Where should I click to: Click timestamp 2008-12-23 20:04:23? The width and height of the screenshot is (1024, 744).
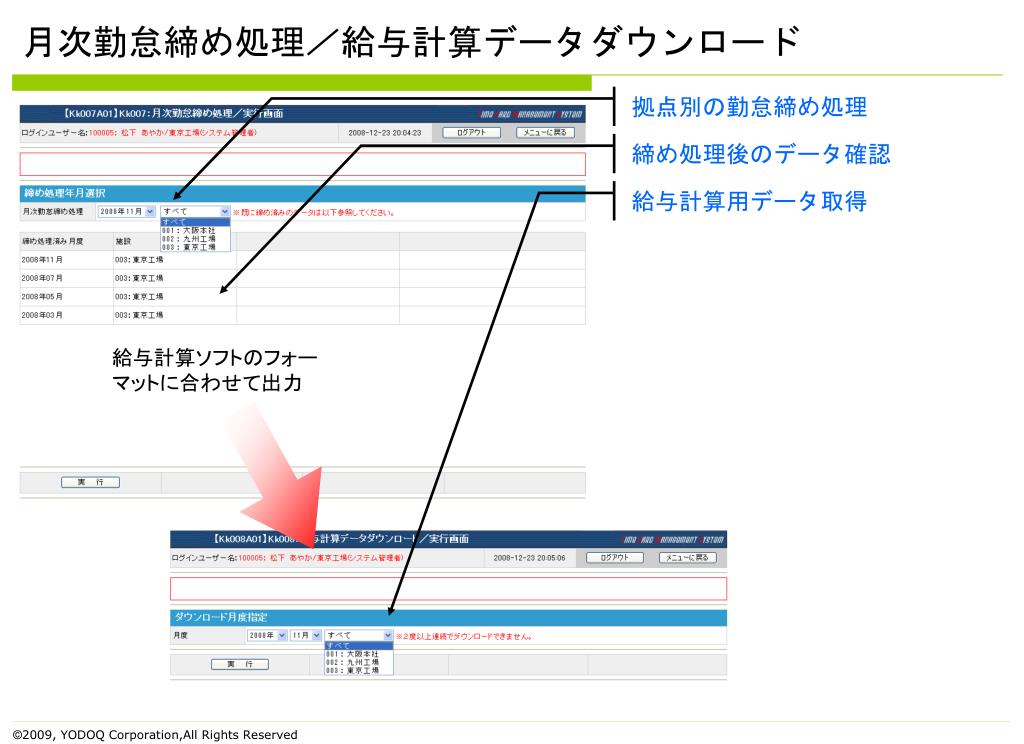click(x=385, y=133)
